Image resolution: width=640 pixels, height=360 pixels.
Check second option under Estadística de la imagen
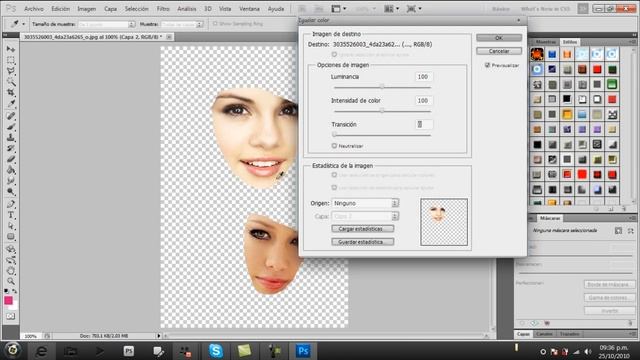coord(334,188)
